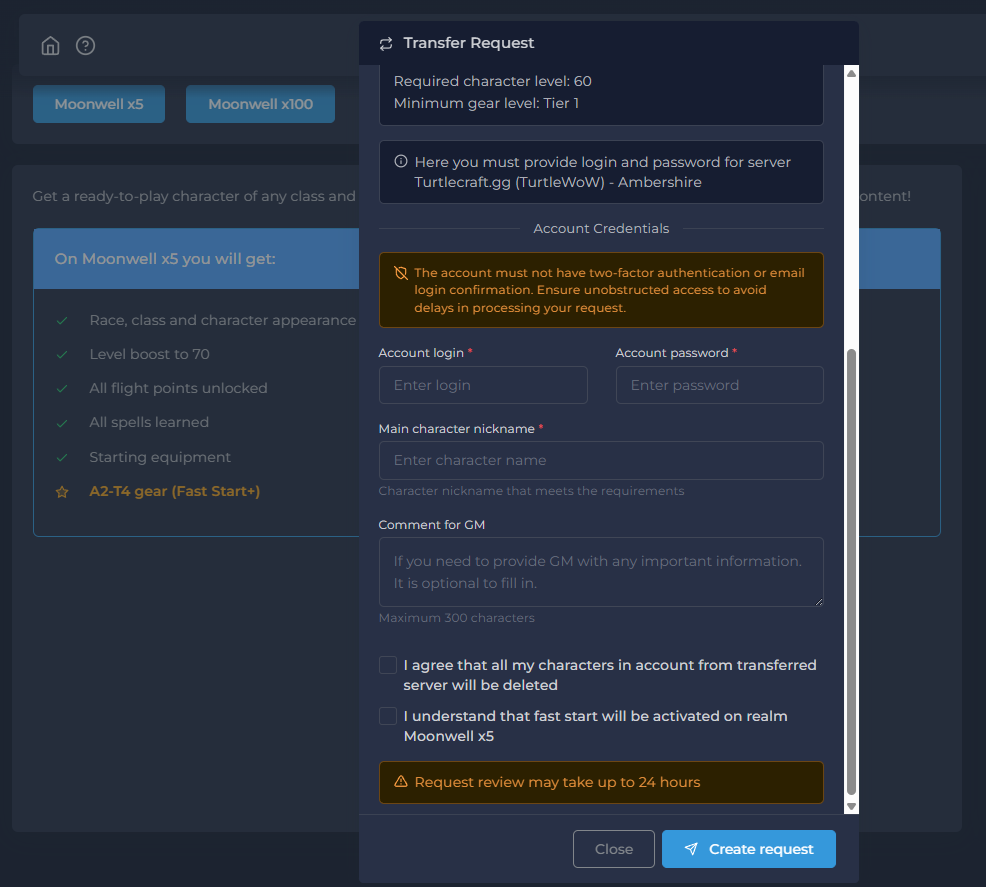Screen dimensions: 986x887
Task: Click warning triangle icon in review notice
Action: (401, 781)
